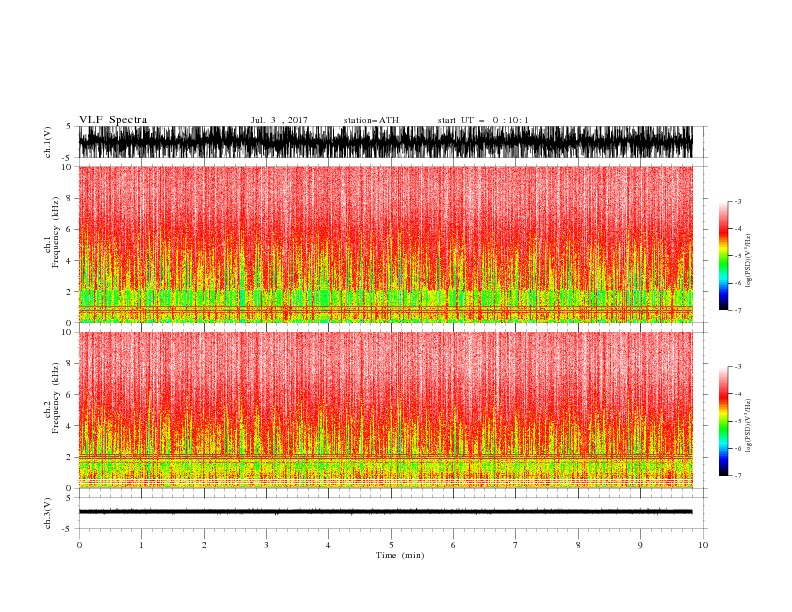Click time axis tick label "5"
The image size is (792, 612).
(391, 545)
